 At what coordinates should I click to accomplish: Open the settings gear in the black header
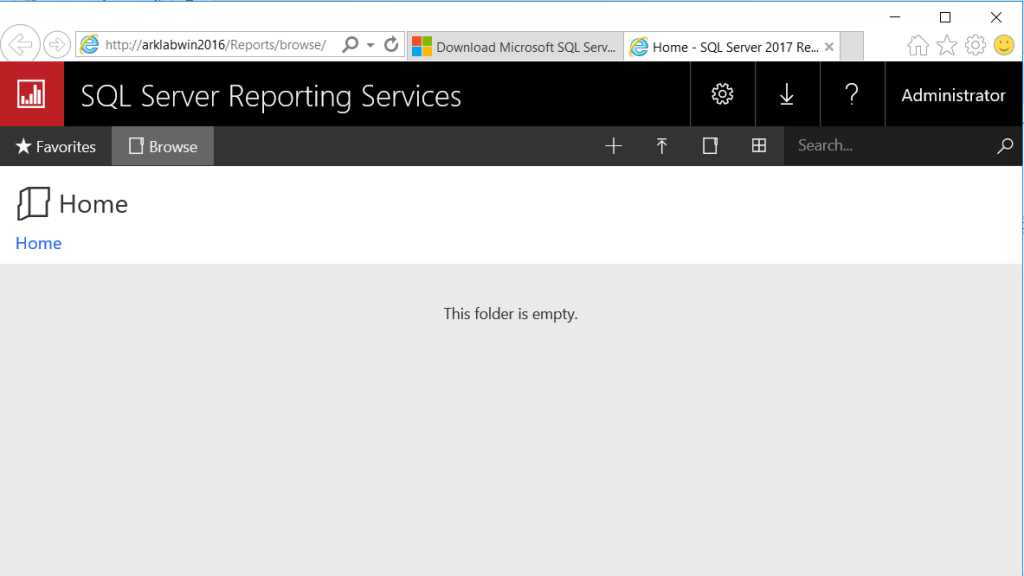pos(722,94)
